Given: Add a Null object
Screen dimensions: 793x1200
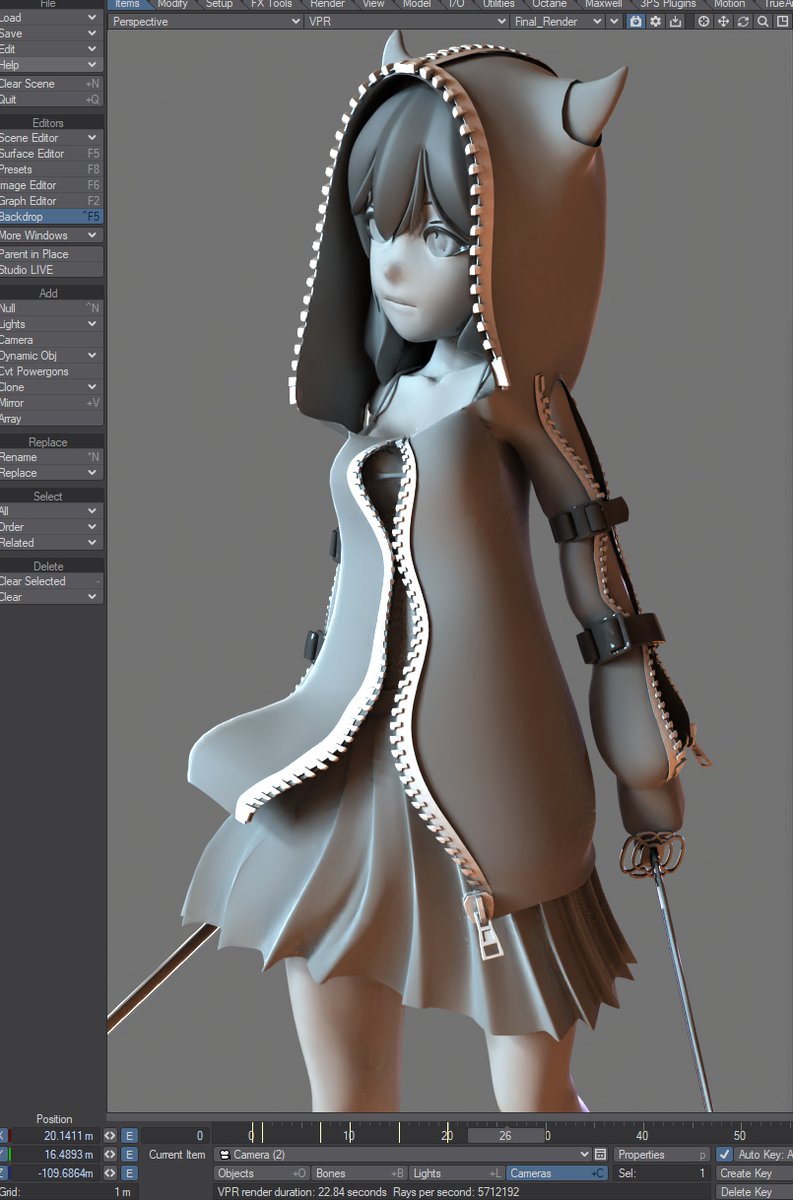Looking at the screenshot, I should pyautogui.click(x=50, y=308).
